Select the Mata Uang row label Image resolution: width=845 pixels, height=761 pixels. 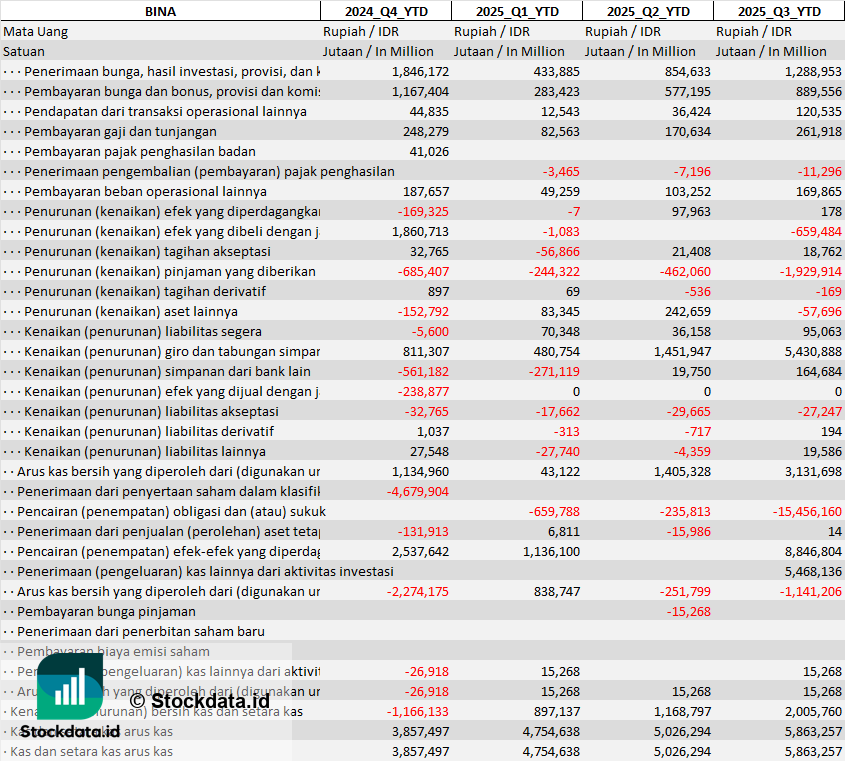[x=36, y=31]
